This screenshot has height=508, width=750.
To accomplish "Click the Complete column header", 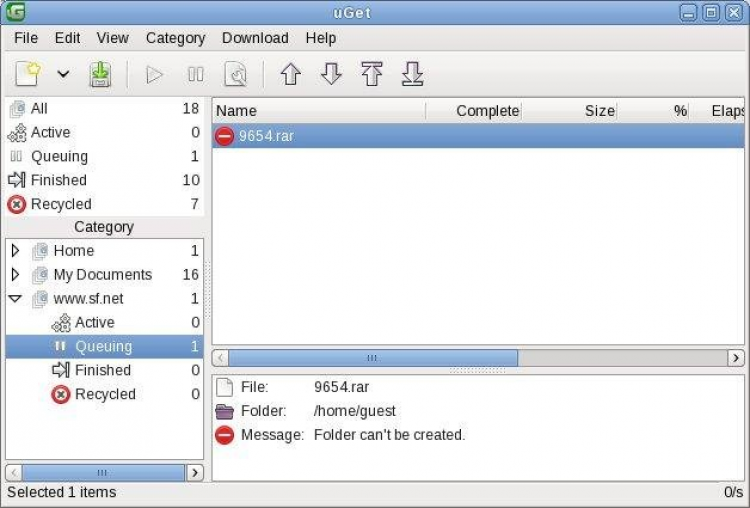I will tap(474, 111).
